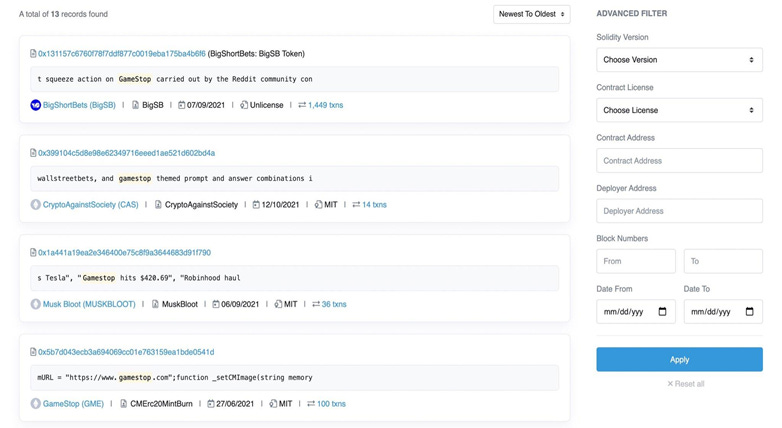View the 100 txns link

331,404
